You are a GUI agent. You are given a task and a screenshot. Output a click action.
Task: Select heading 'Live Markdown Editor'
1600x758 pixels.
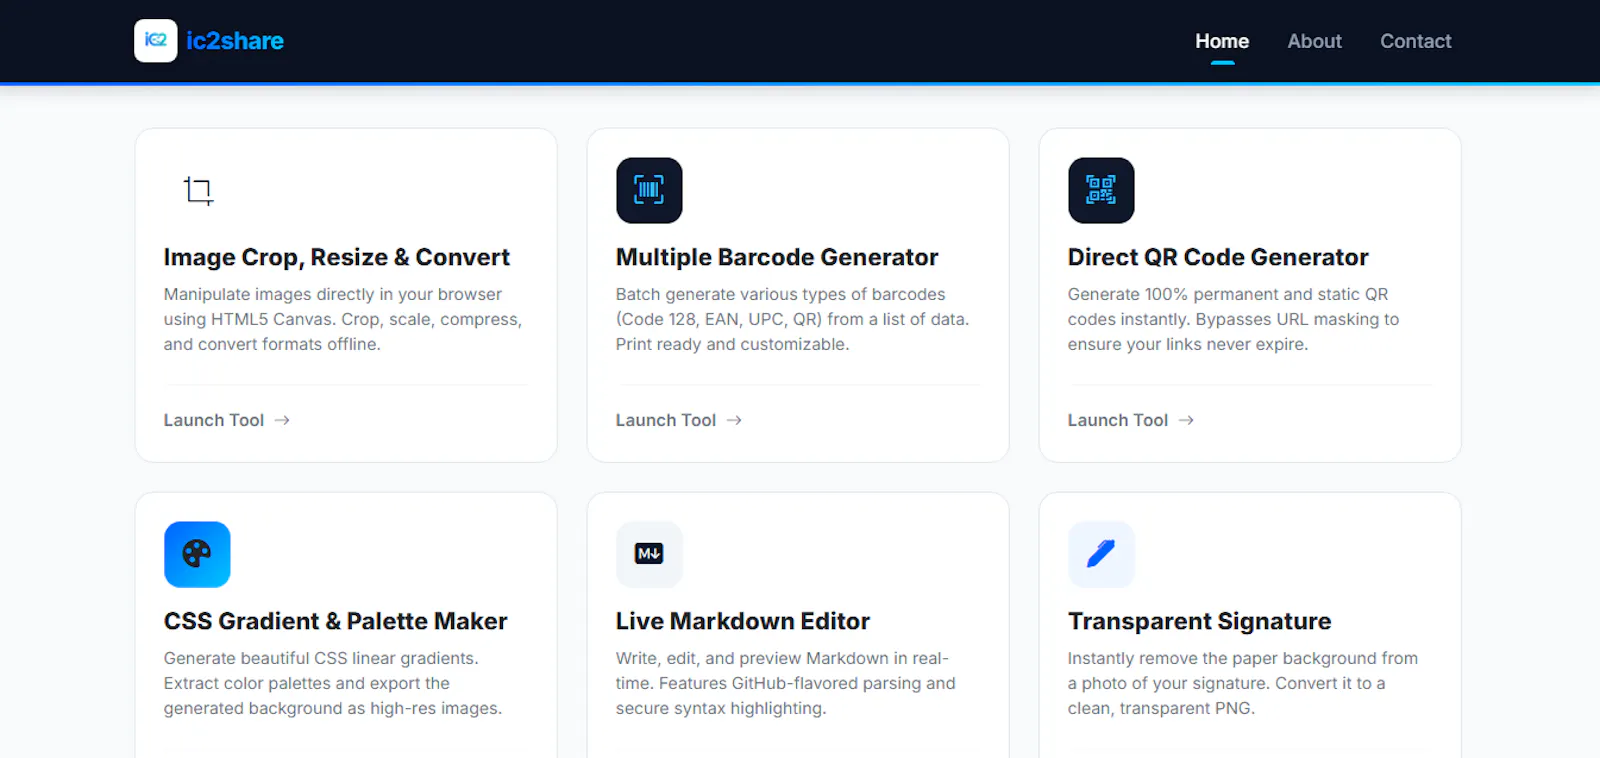(x=743, y=621)
